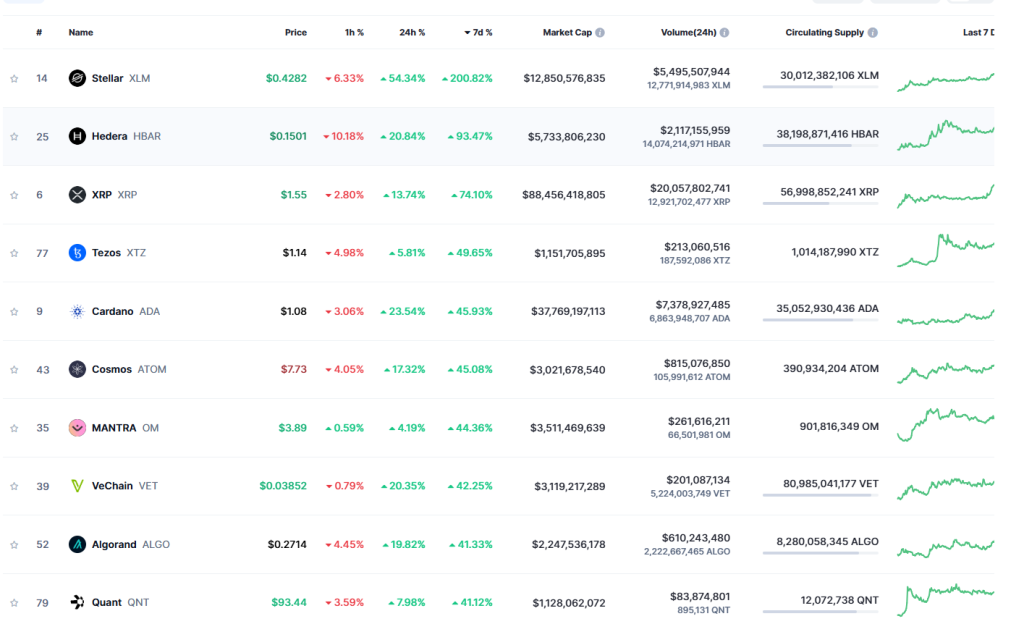Screen dimensions: 1024x624
Task: Click the XLM circulating supply progress bar
Action: click(x=820, y=87)
